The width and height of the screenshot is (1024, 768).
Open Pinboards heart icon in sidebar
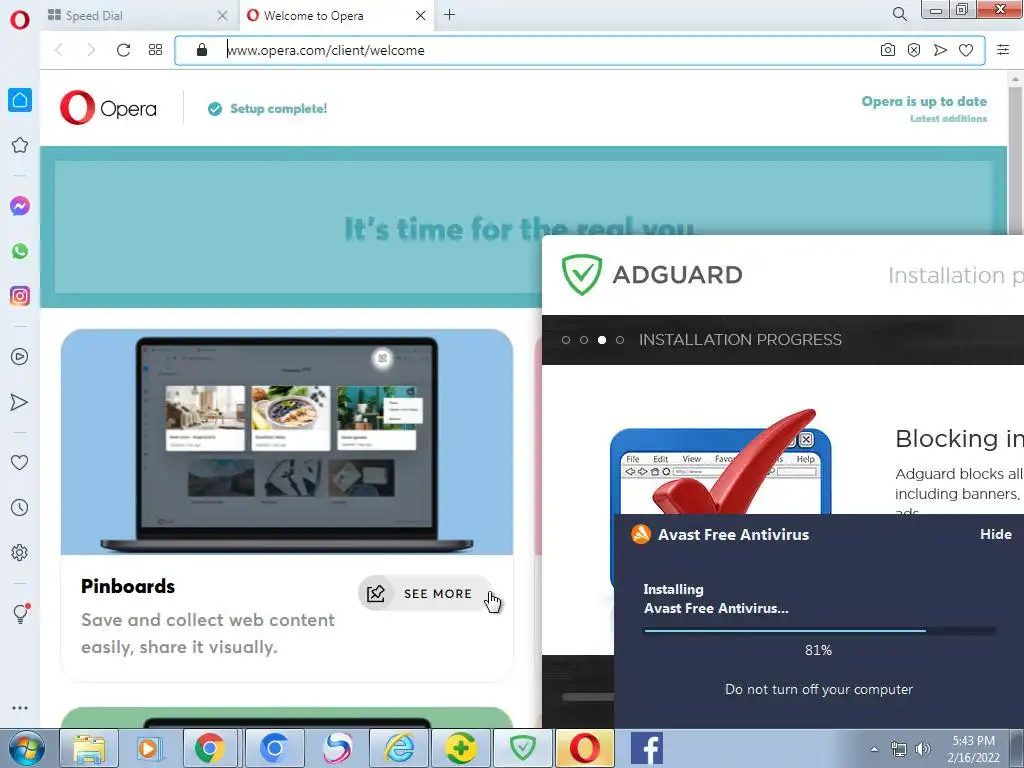(20, 462)
